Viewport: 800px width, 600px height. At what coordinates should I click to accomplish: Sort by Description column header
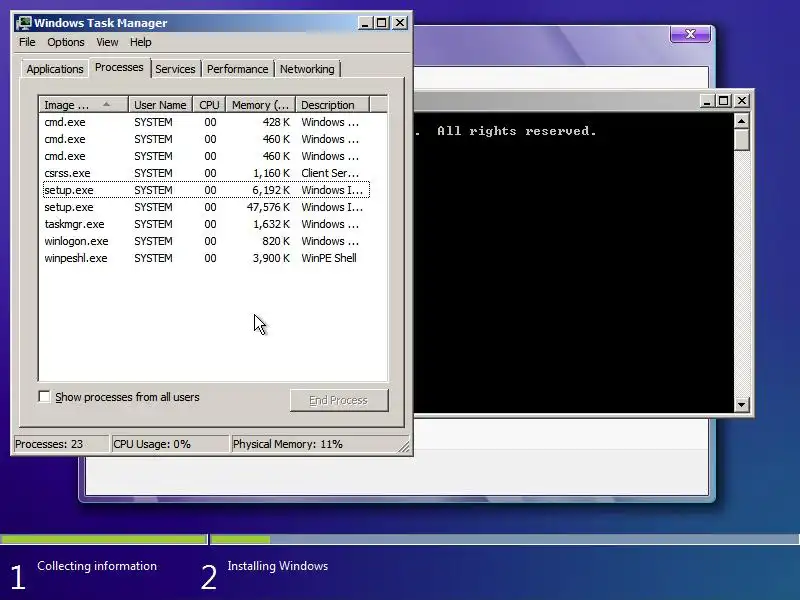[332, 105]
